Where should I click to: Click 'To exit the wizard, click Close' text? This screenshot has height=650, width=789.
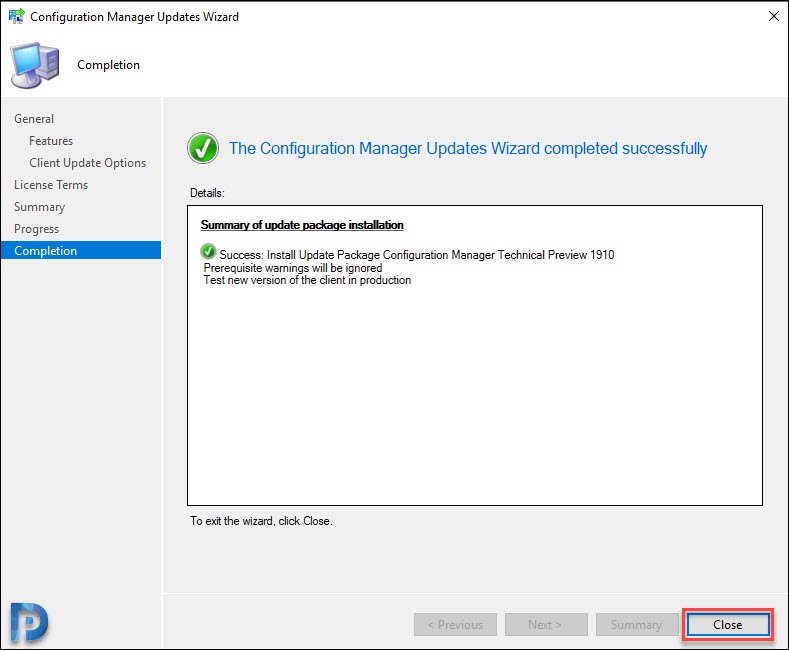click(x=261, y=521)
